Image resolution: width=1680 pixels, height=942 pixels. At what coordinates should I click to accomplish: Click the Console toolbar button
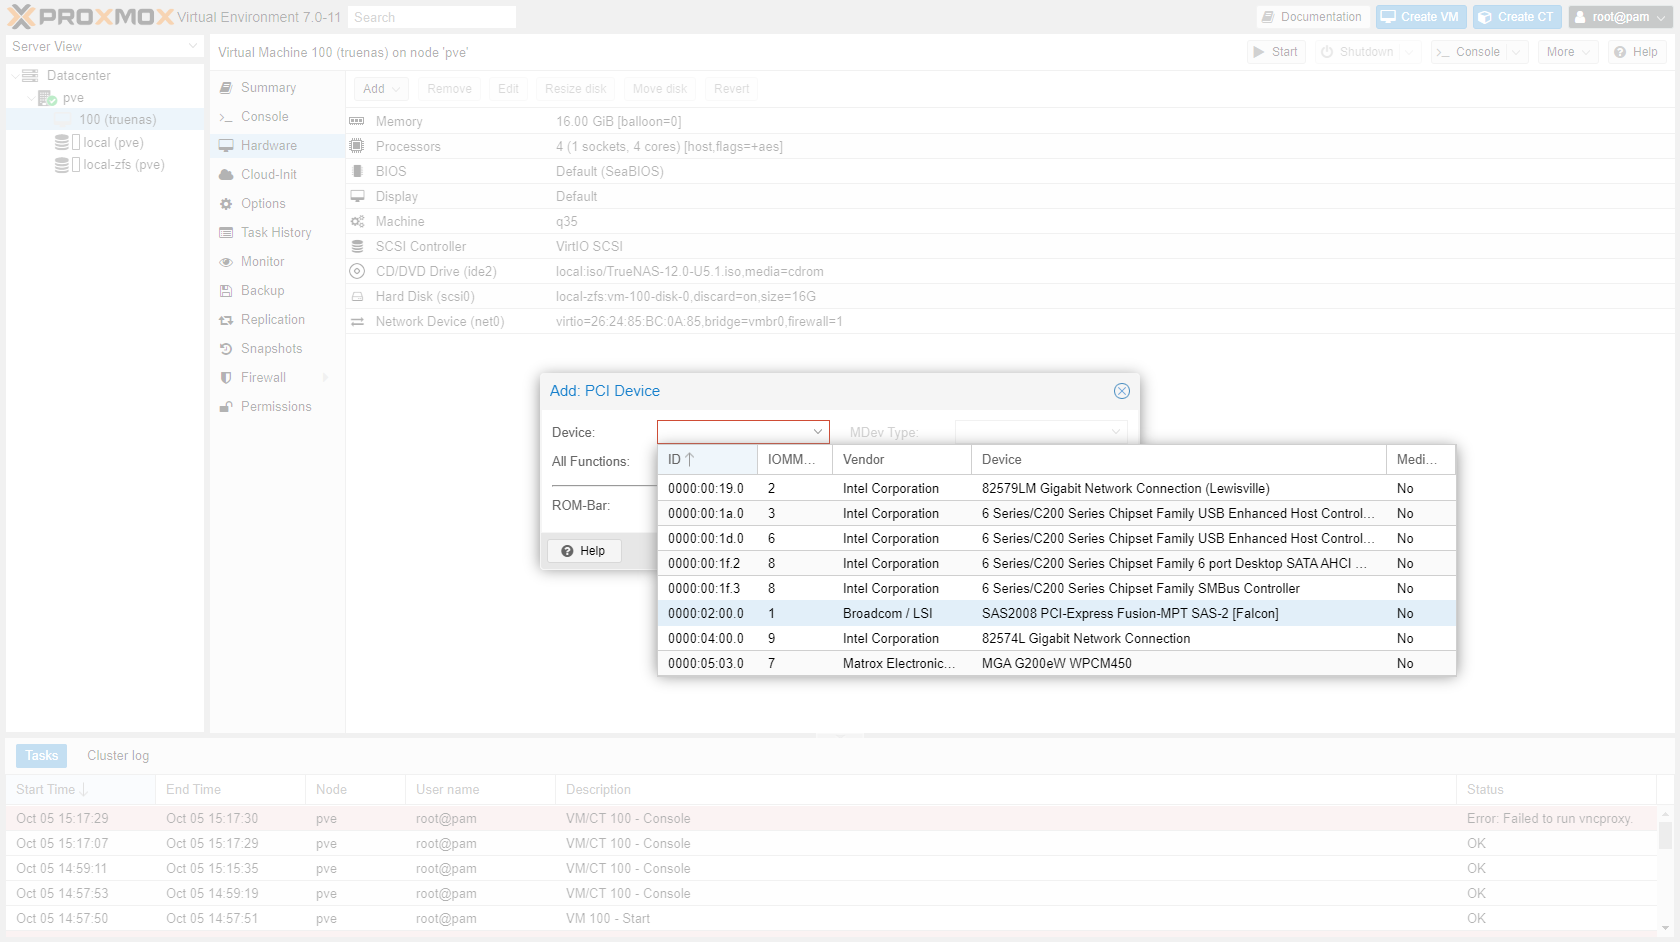pyautogui.click(x=1469, y=52)
